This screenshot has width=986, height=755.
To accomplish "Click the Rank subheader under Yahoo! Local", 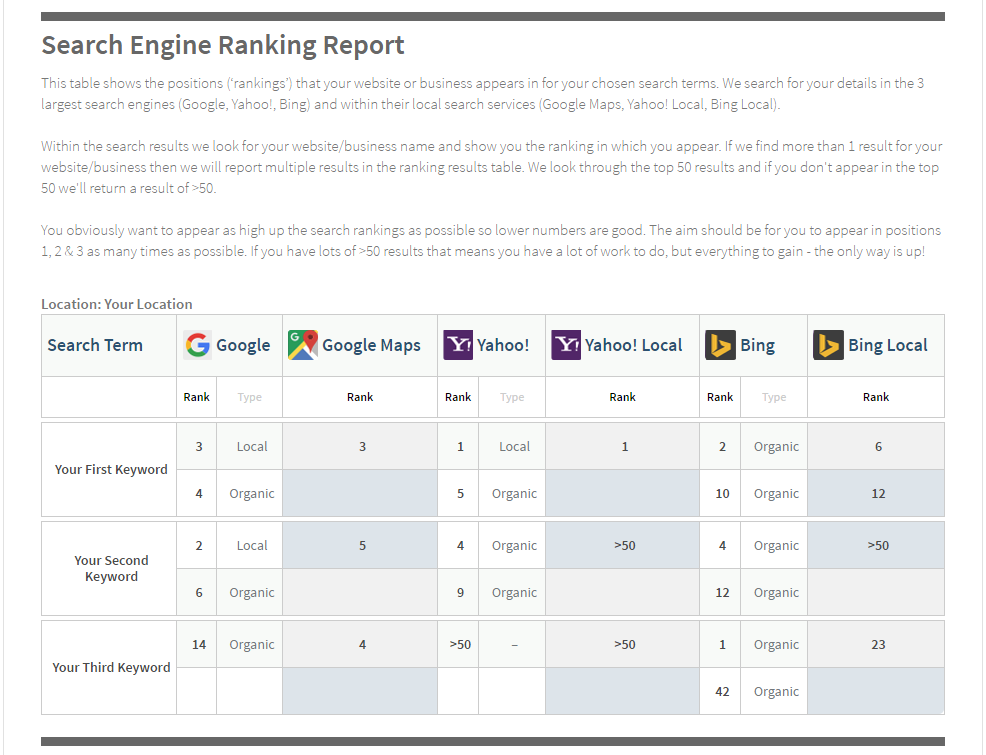I will 623,397.
